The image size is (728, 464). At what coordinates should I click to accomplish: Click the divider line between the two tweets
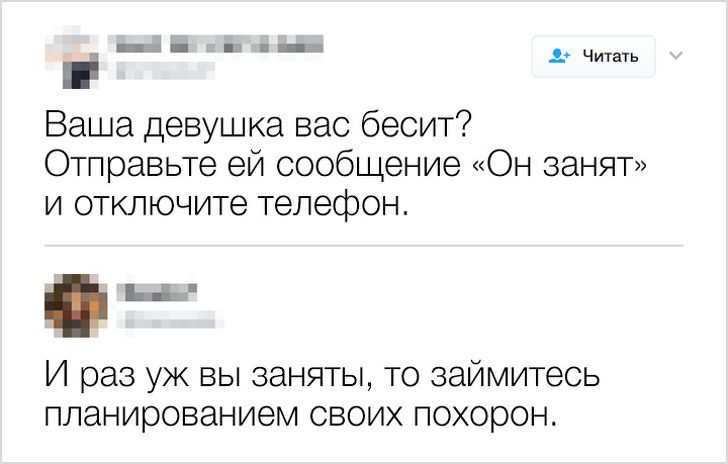tap(364, 245)
